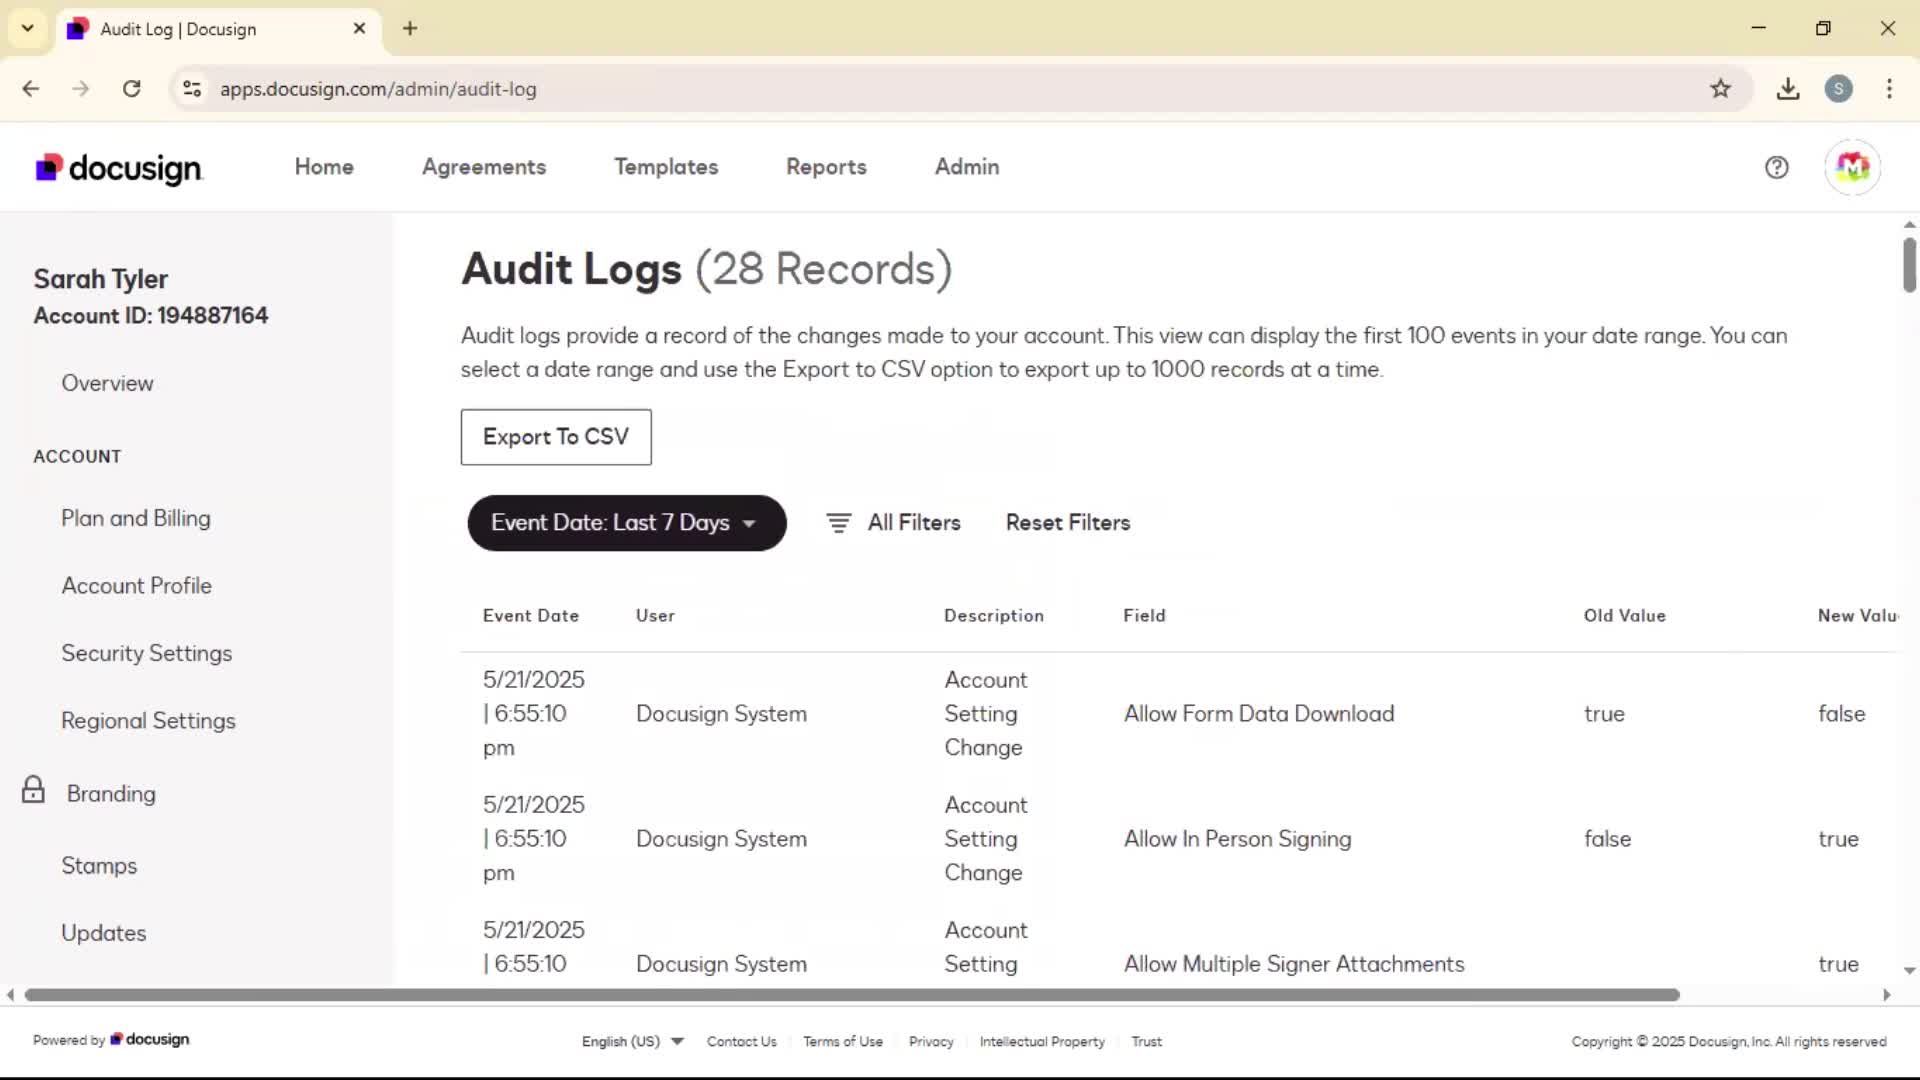This screenshot has height=1080, width=1920.
Task: Click the User column header
Action: (655, 616)
